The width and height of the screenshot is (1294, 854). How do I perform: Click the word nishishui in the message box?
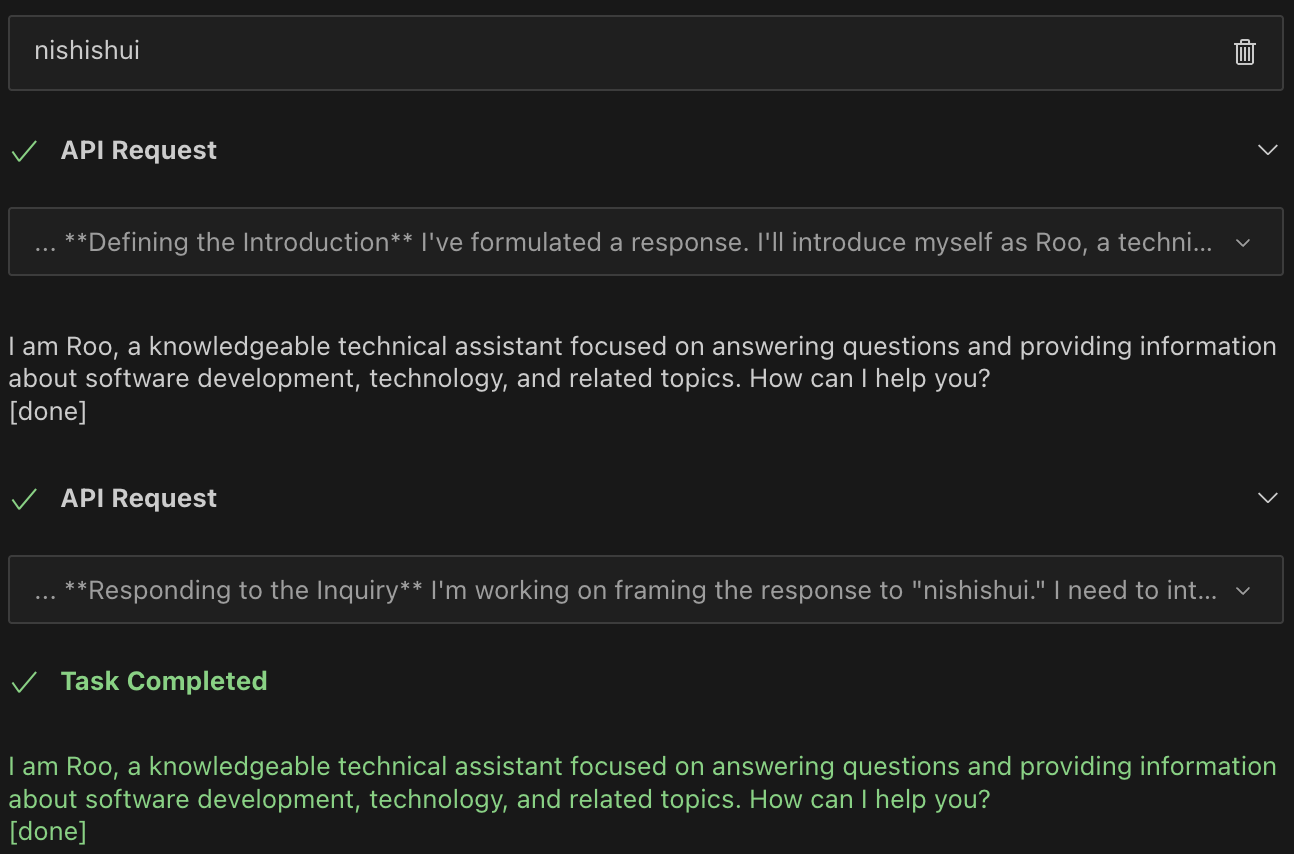(87, 51)
